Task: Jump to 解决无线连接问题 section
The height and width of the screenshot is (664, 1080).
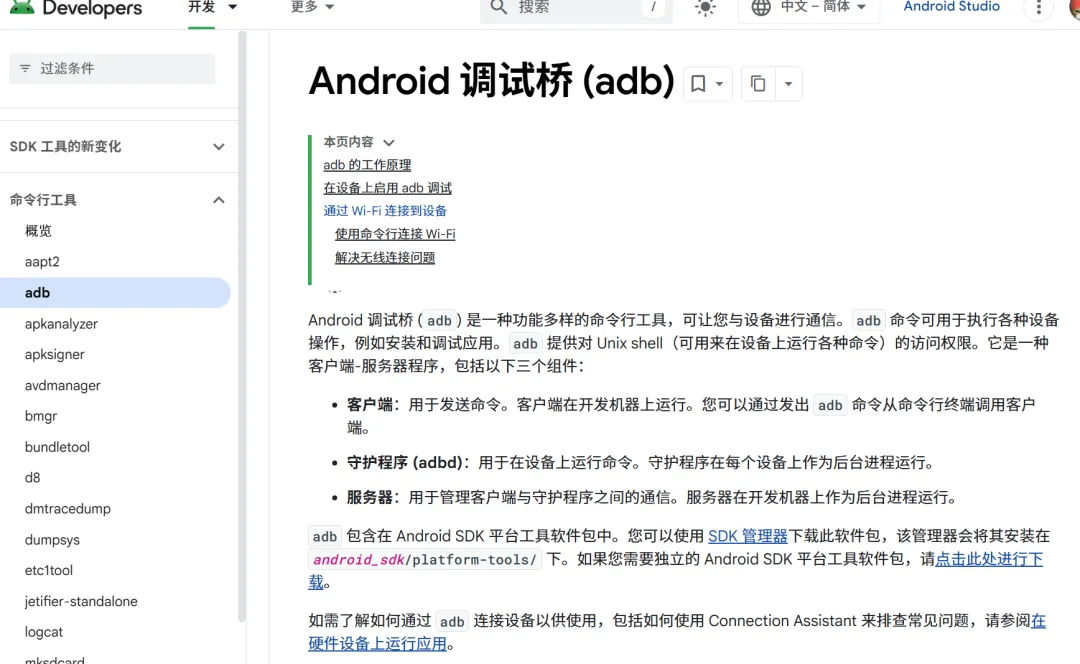Action: point(385,258)
